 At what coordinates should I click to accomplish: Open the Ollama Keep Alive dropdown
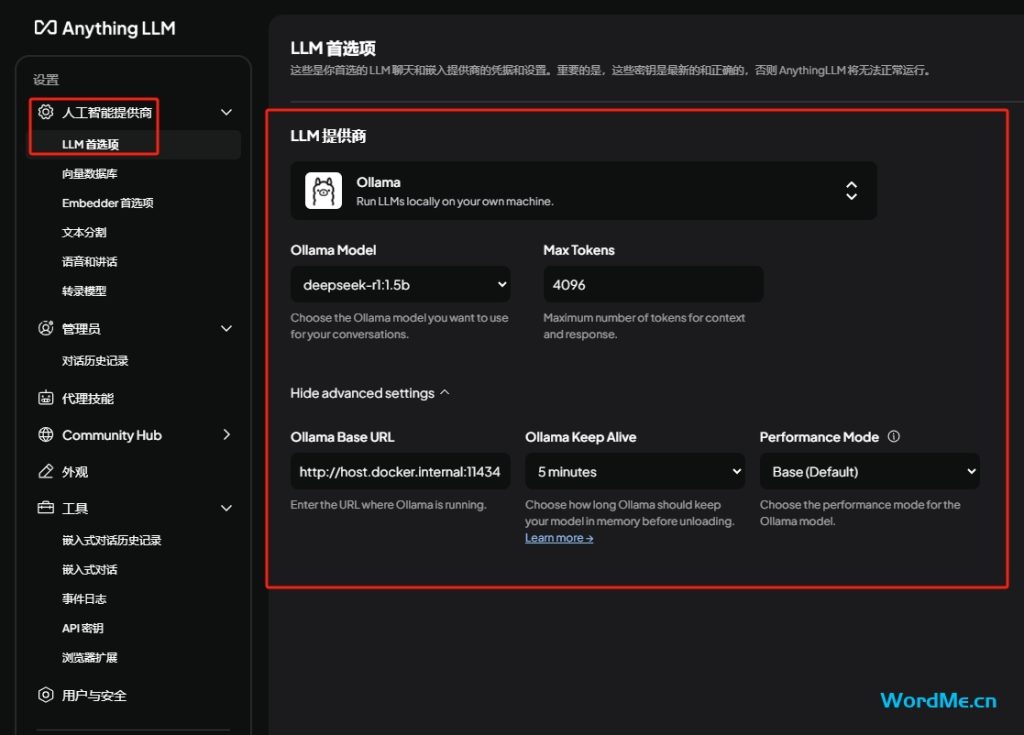coord(635,471)
